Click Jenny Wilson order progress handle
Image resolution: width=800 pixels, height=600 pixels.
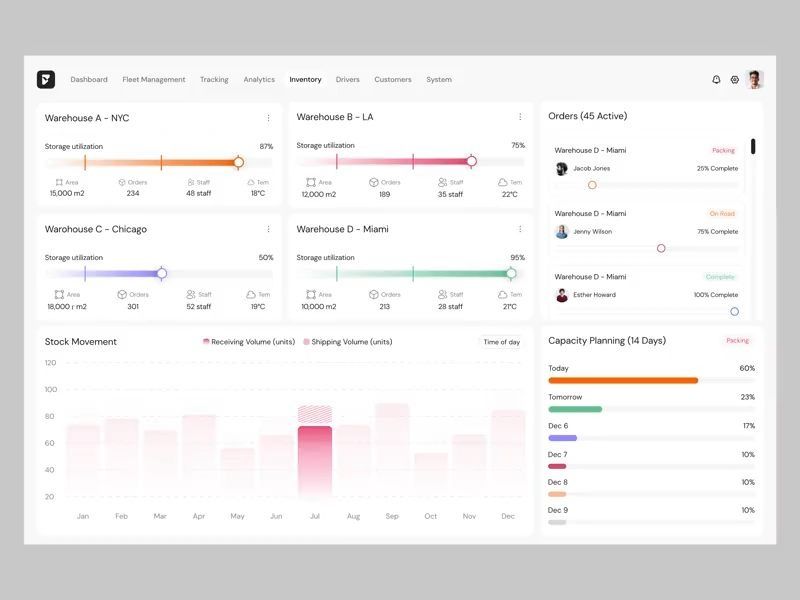(x=661, y=248)
